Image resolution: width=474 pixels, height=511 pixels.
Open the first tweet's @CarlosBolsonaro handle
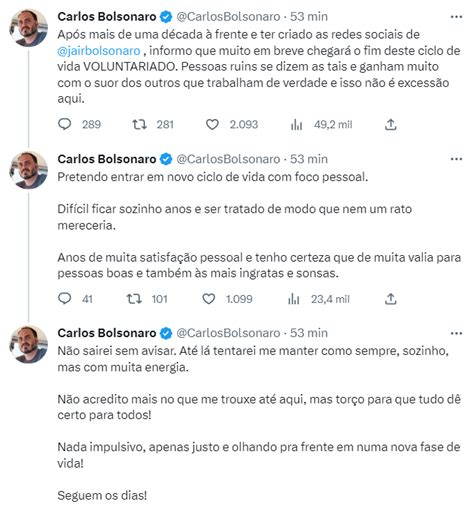point(228,17)
